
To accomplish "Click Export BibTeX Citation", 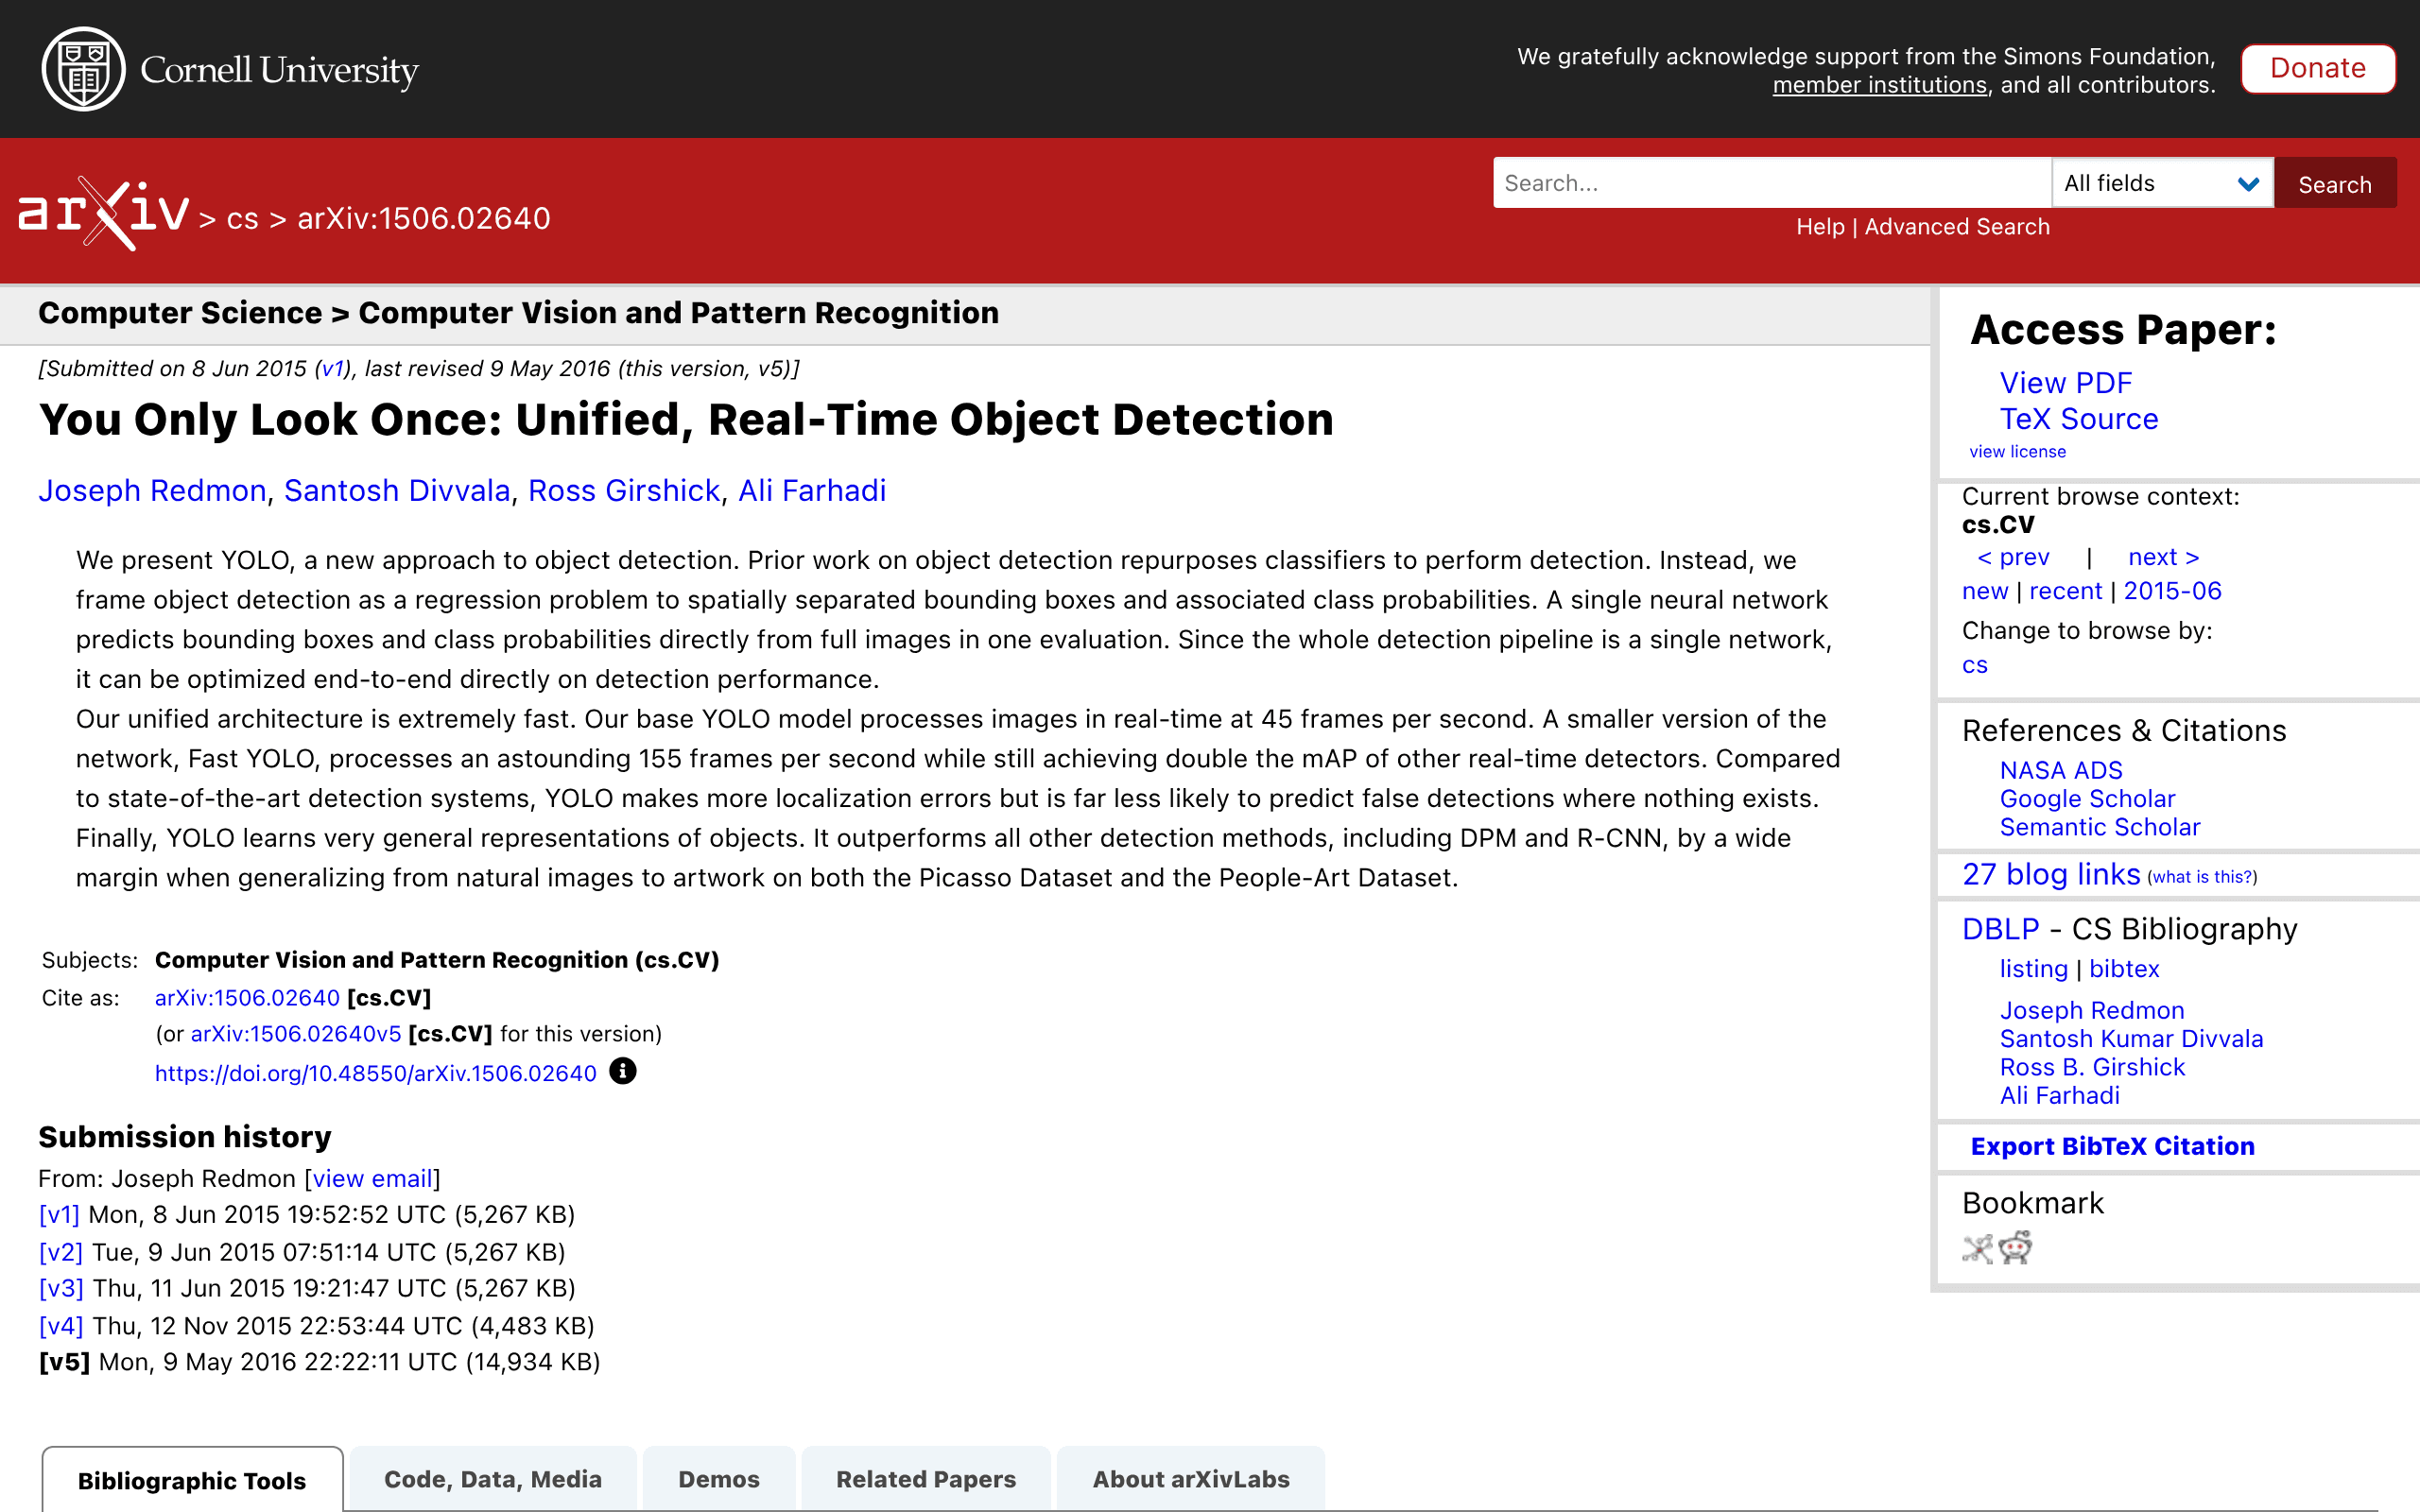I will [2112, 1146].
